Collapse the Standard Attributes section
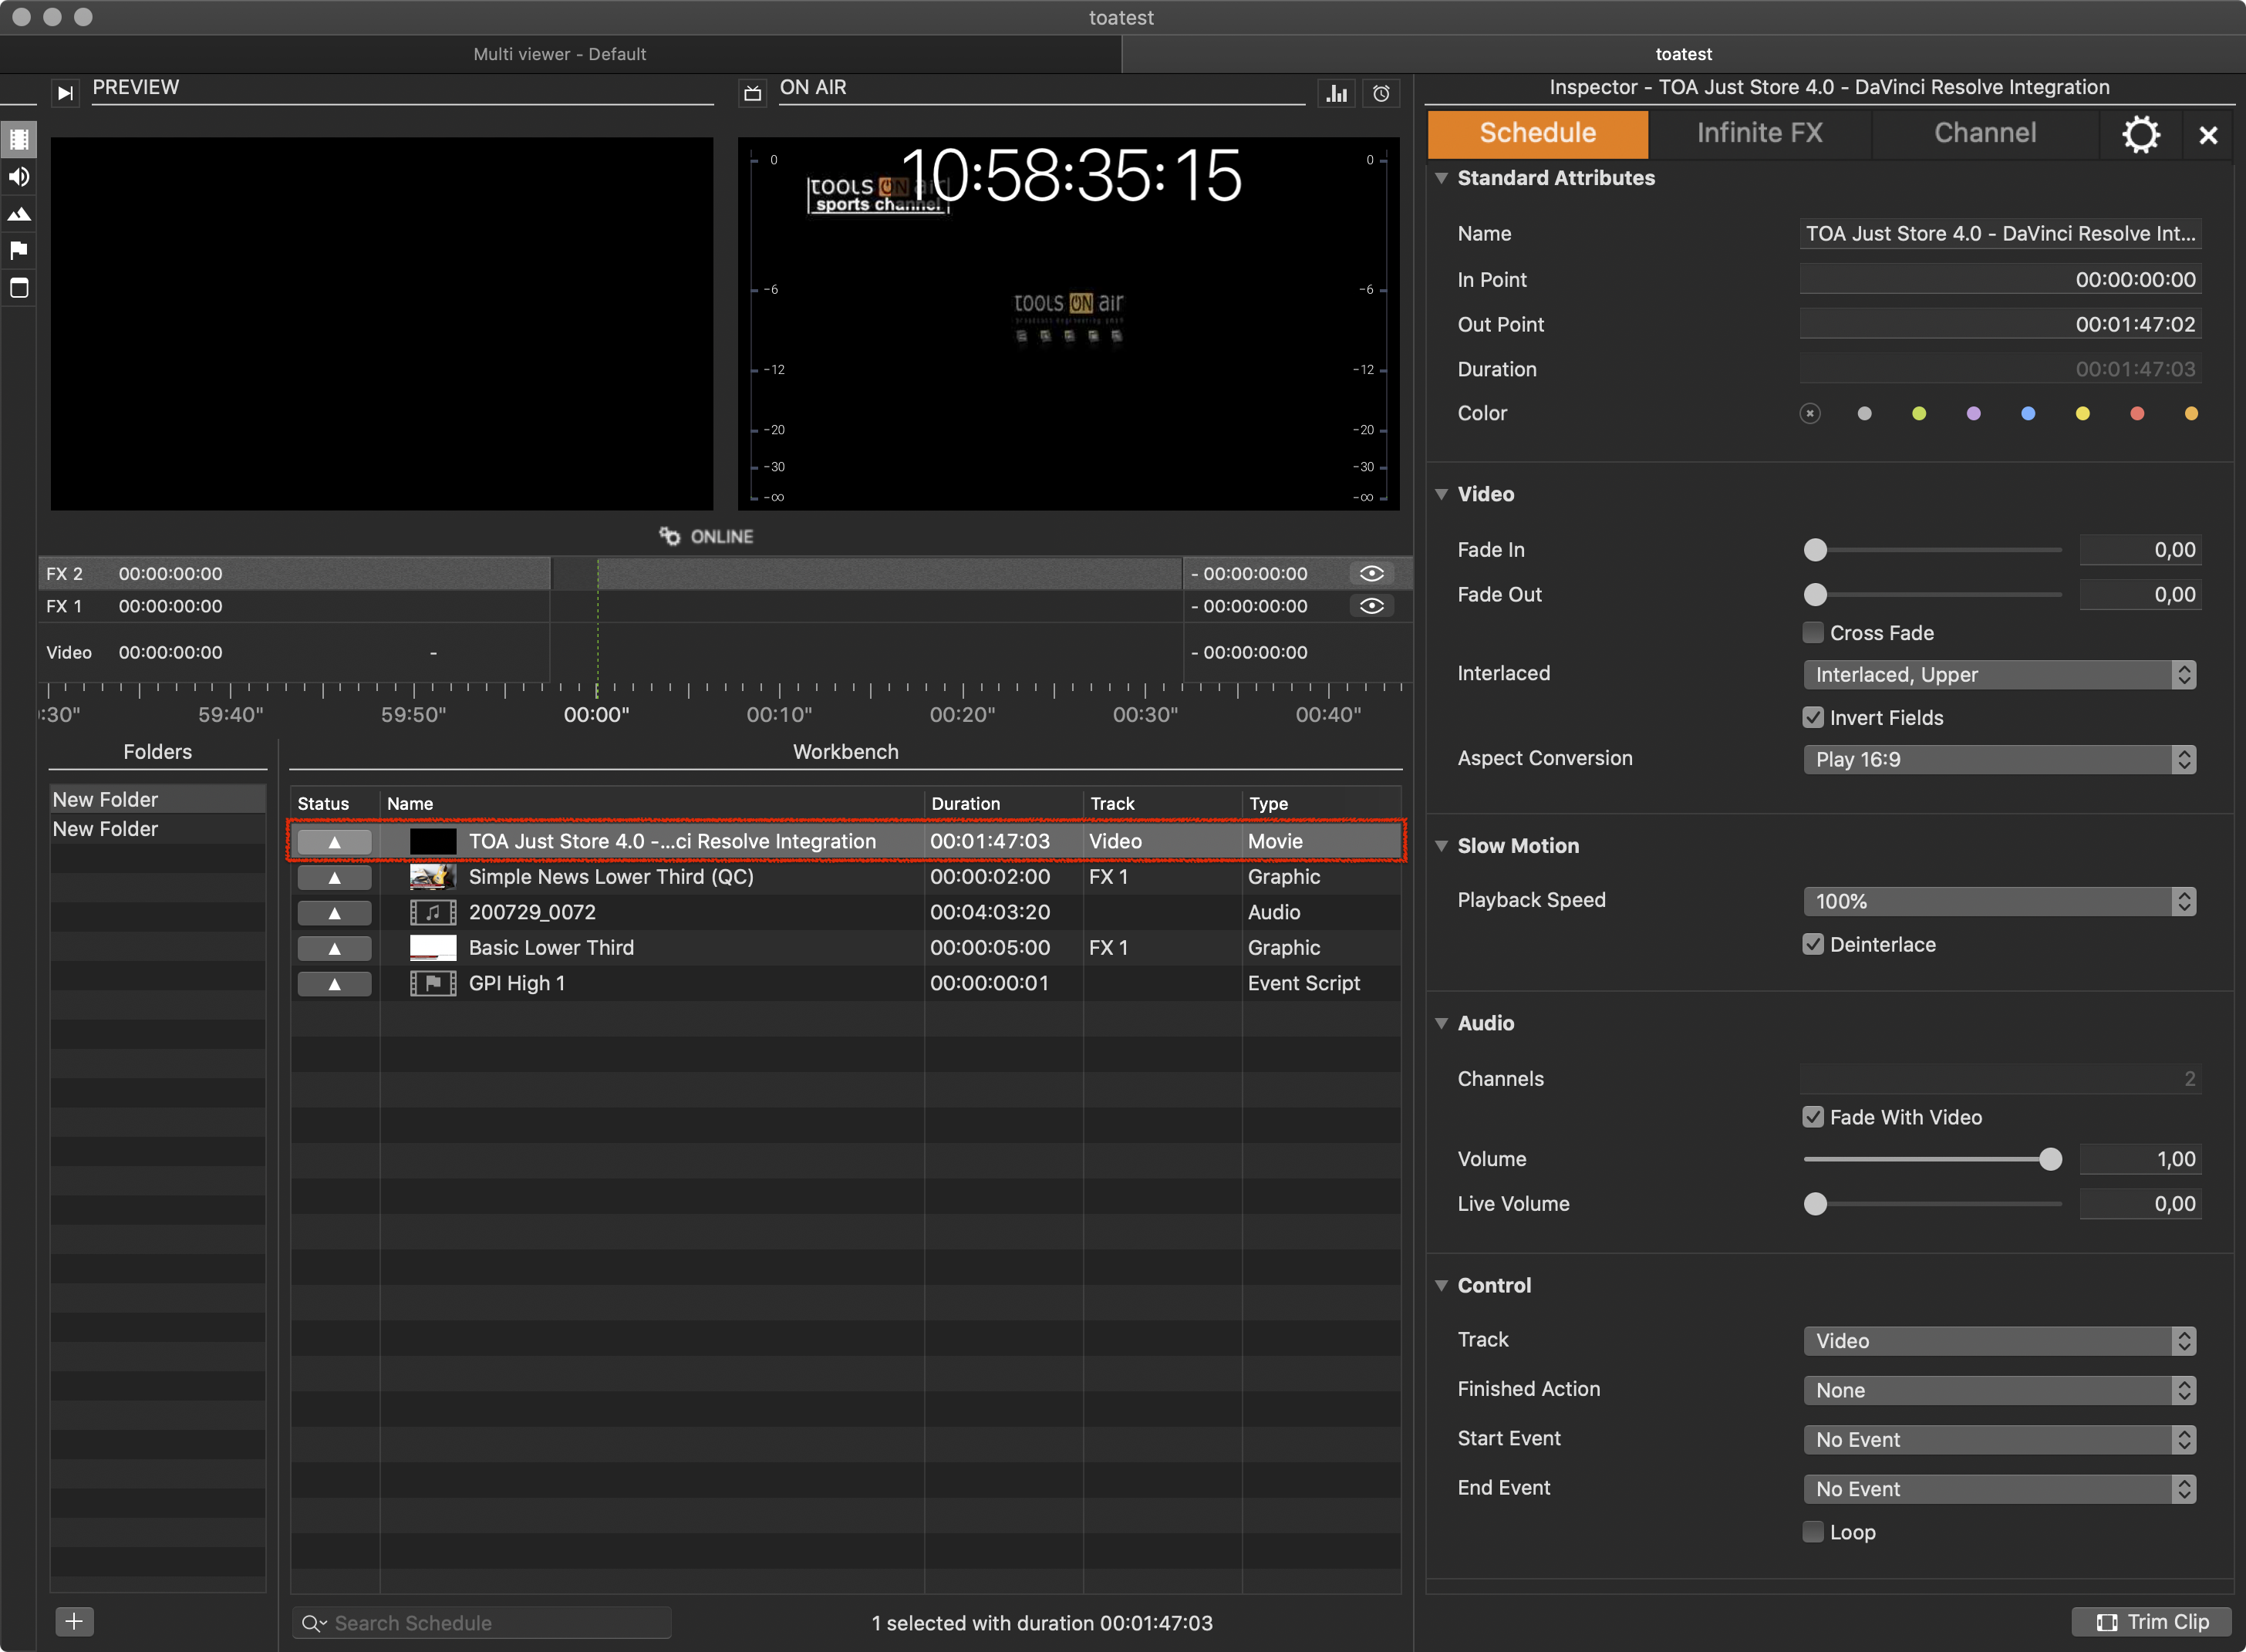This screenshot has width=2246, height=1652. coord(1442,178)
